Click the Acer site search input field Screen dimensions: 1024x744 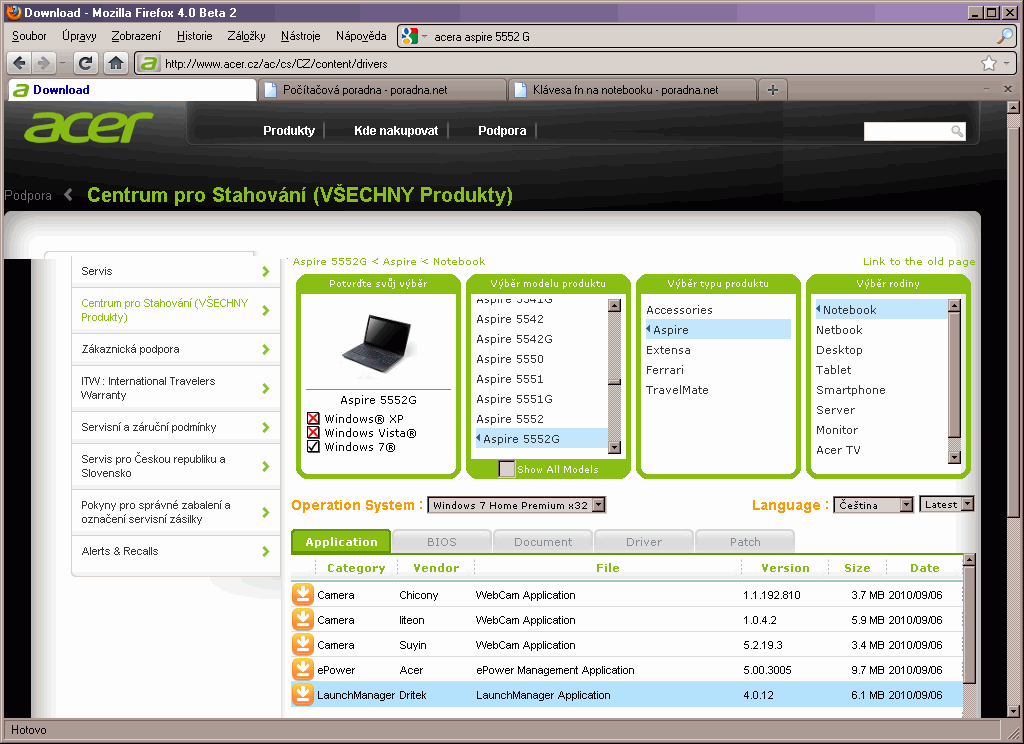pyautogui.click(x=907, y=131)
